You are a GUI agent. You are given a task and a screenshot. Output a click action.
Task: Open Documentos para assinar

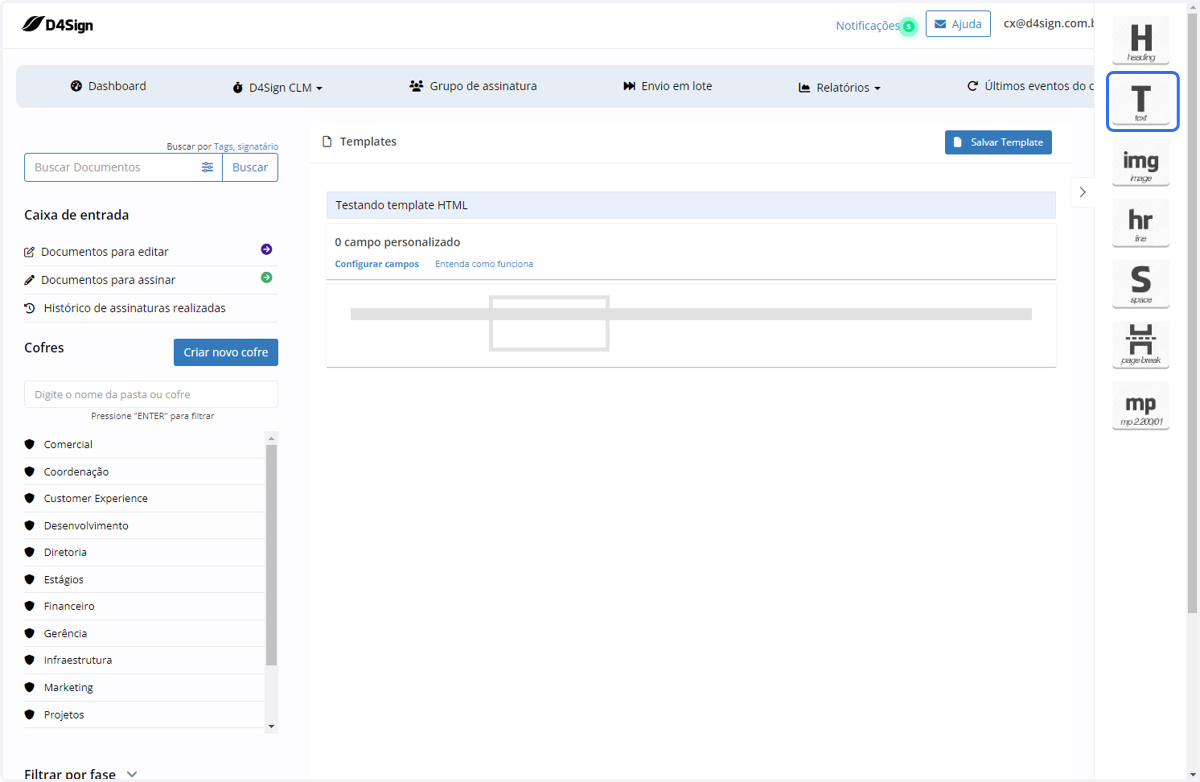[x=108, y=280]
